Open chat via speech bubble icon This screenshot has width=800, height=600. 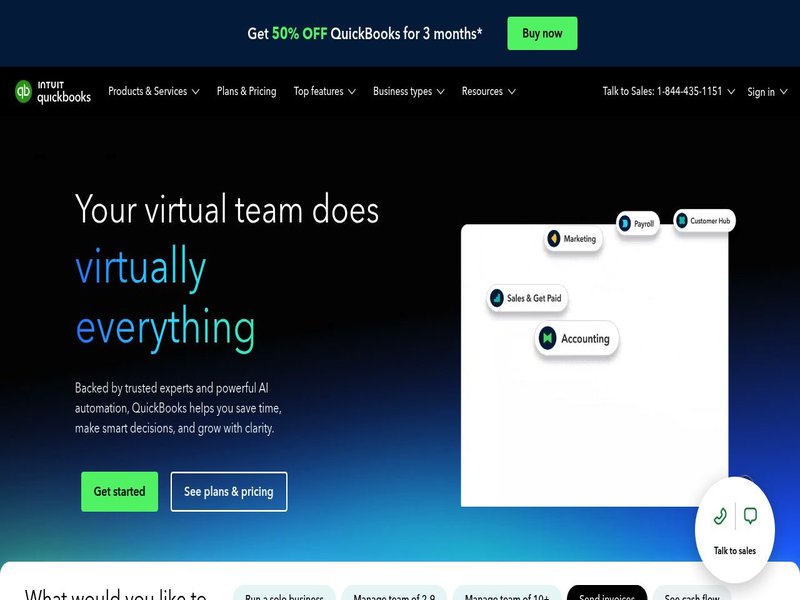point(751,516)
